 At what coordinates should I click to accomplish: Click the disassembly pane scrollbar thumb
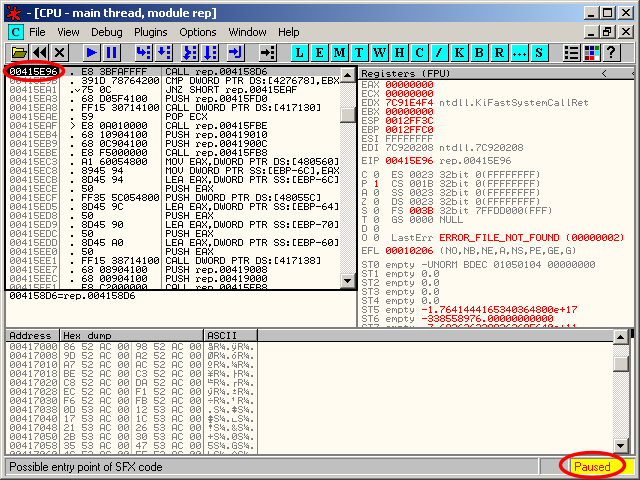[348, 114]
